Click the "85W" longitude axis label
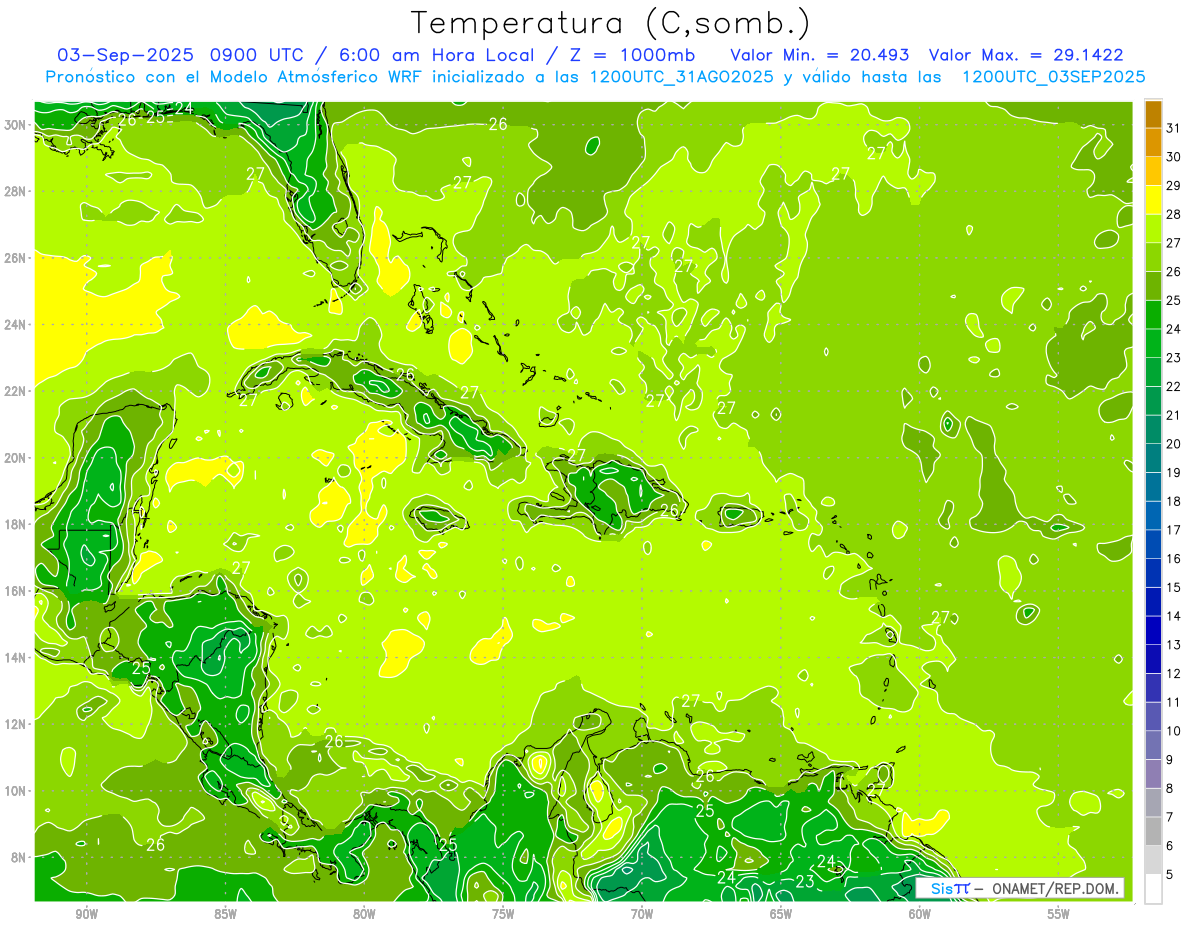The height and width of the screenshot is (927, 1200). pos(226,914)
